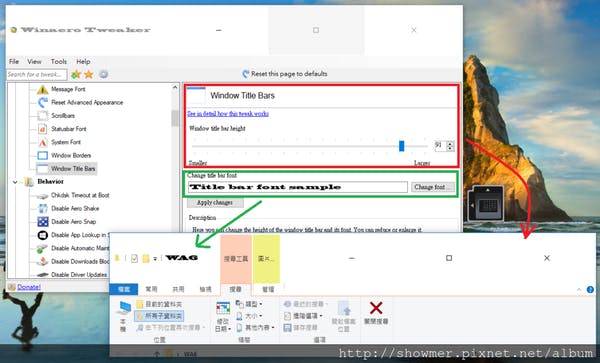Click the date modified calendar icon
The width and height of the screenshot is (600, 363).
(223, 309)
